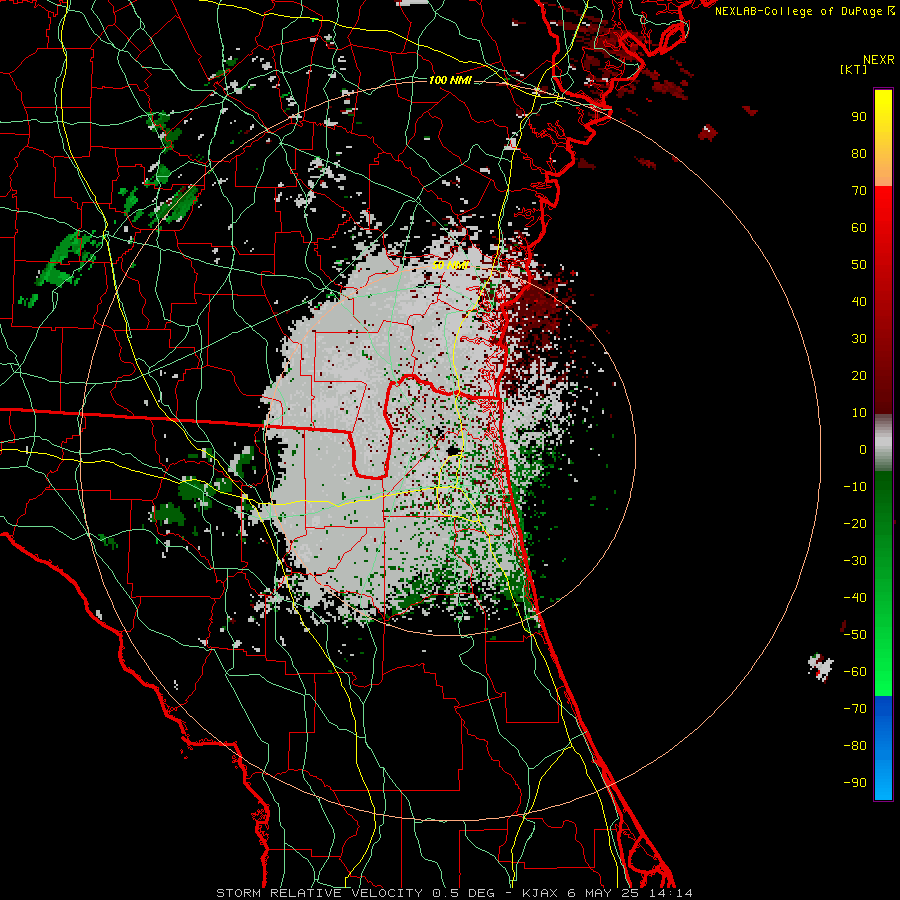900x900 pixels.
Task: Click the 70 value on velocity scale
Action: pos(859,191)
